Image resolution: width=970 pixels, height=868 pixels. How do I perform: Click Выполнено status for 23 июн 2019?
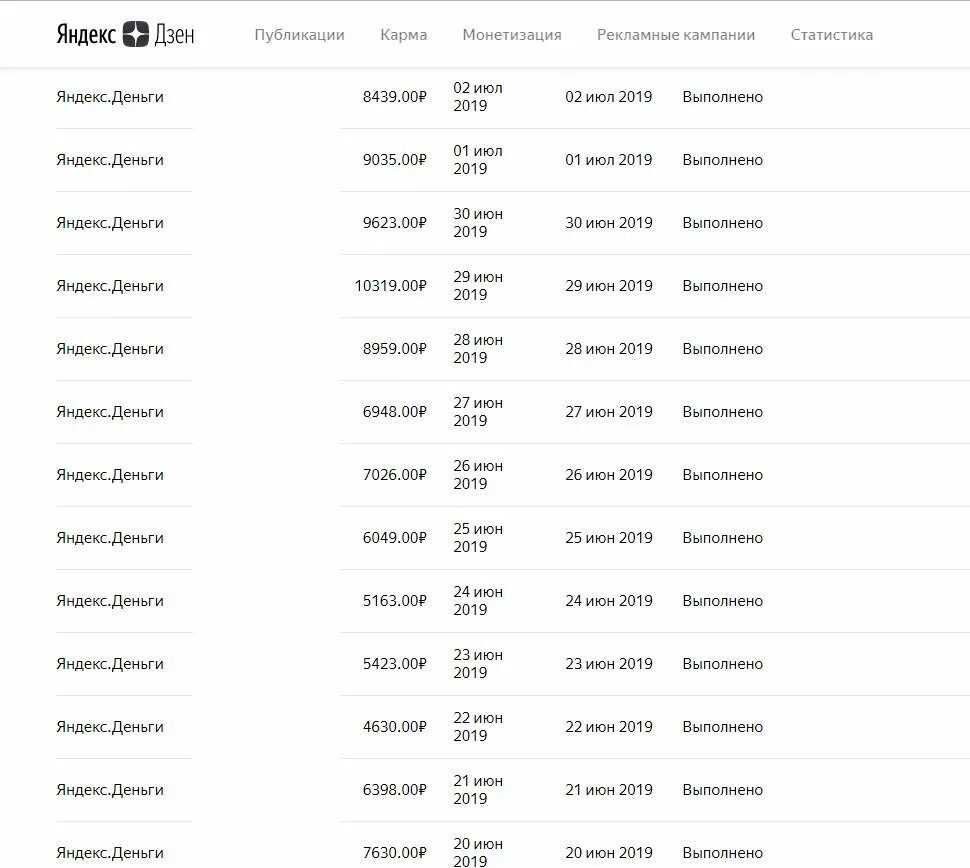point(723,664)
